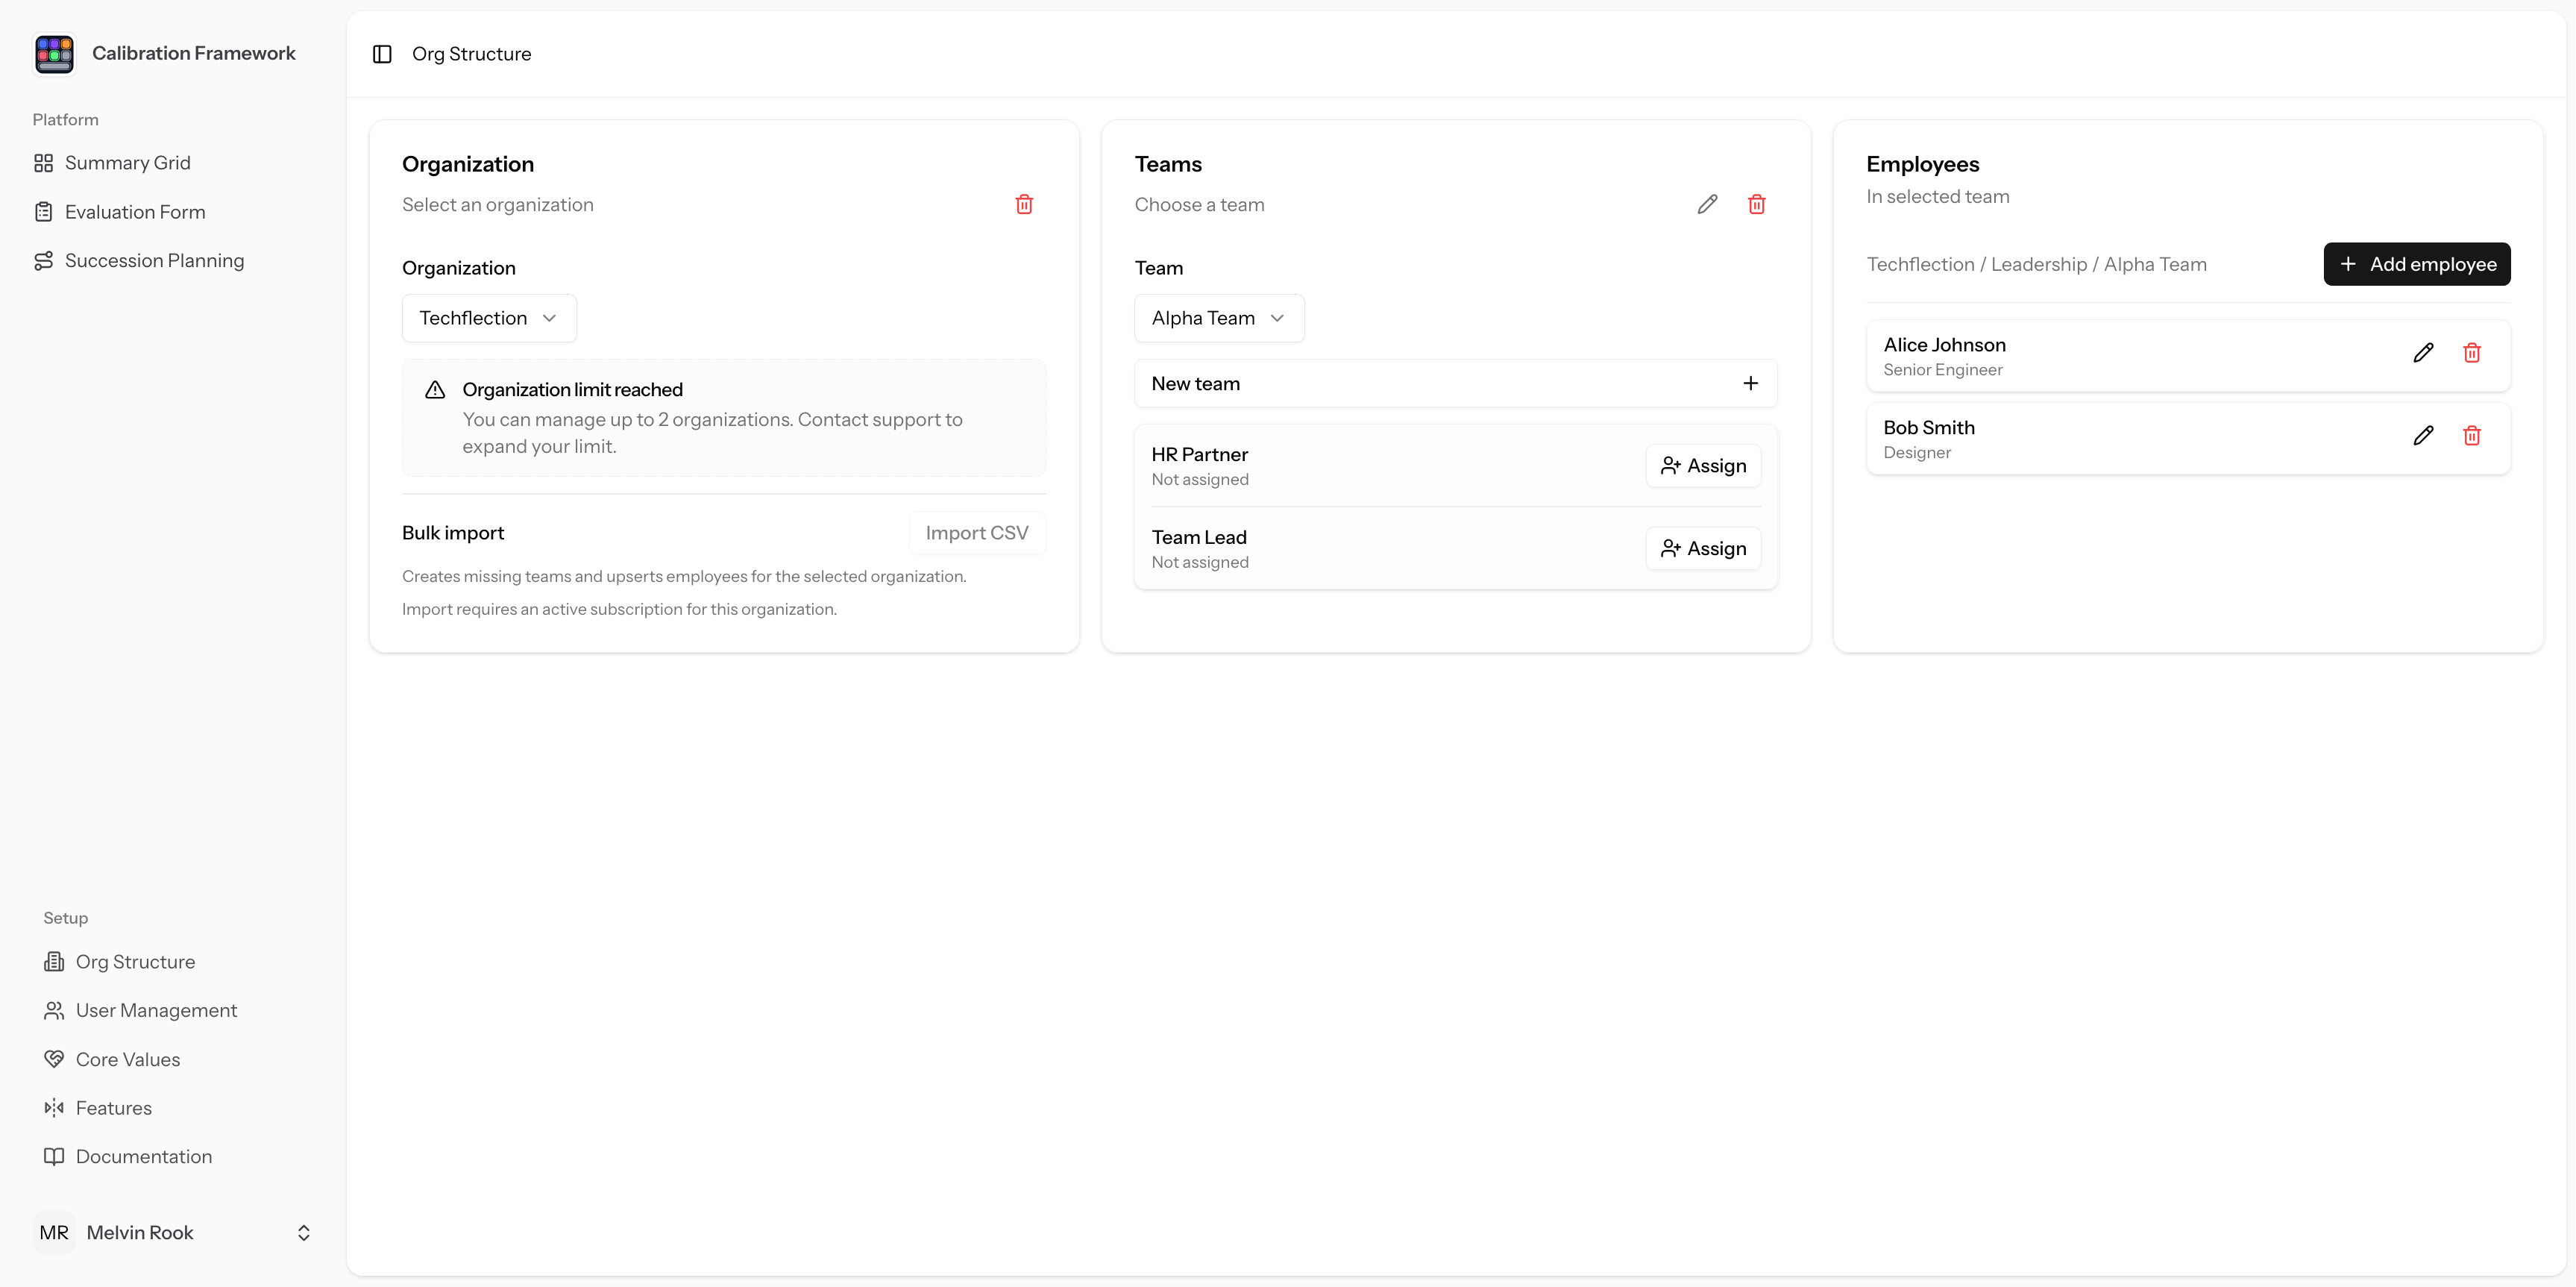Viewport: 2576px width, 1287px height.
Task: Open the Alpha Team dropdown
Action: [1219, 318]
